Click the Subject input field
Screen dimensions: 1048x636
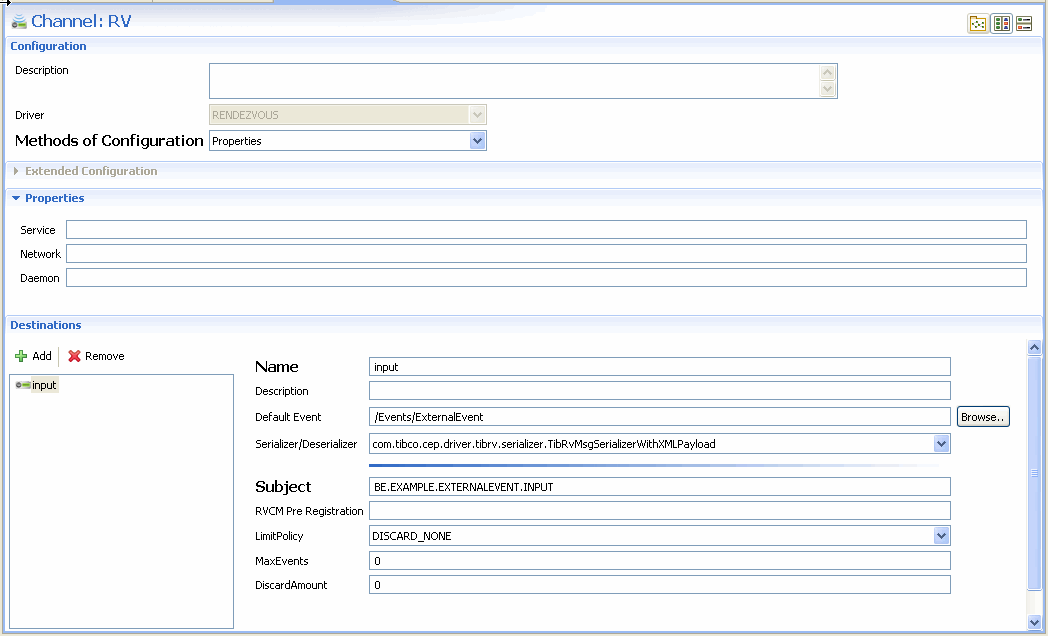[x=660, y=487]
